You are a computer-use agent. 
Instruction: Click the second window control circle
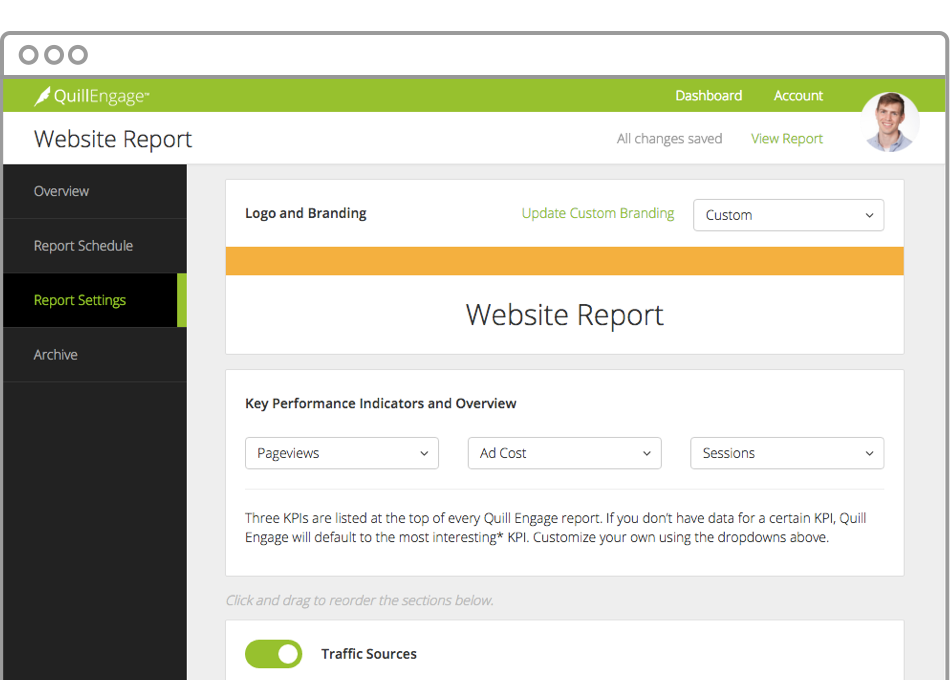click(54, 55)
